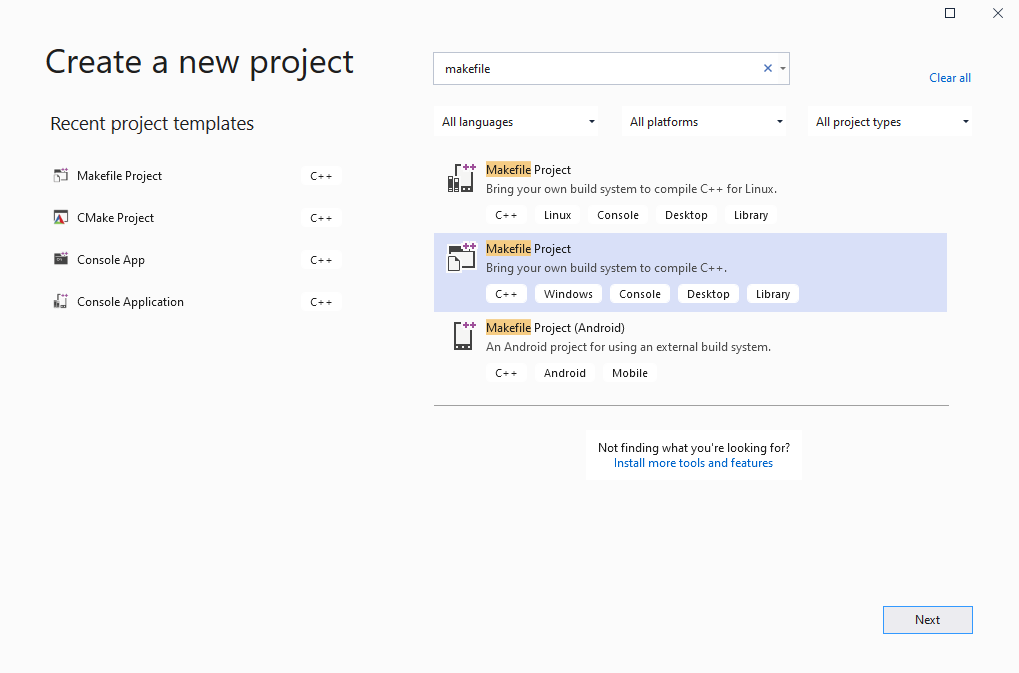This screenshot has height=673, width=1019.
Task: Select Makefile Project in recent templates
Action: (119, 175)
